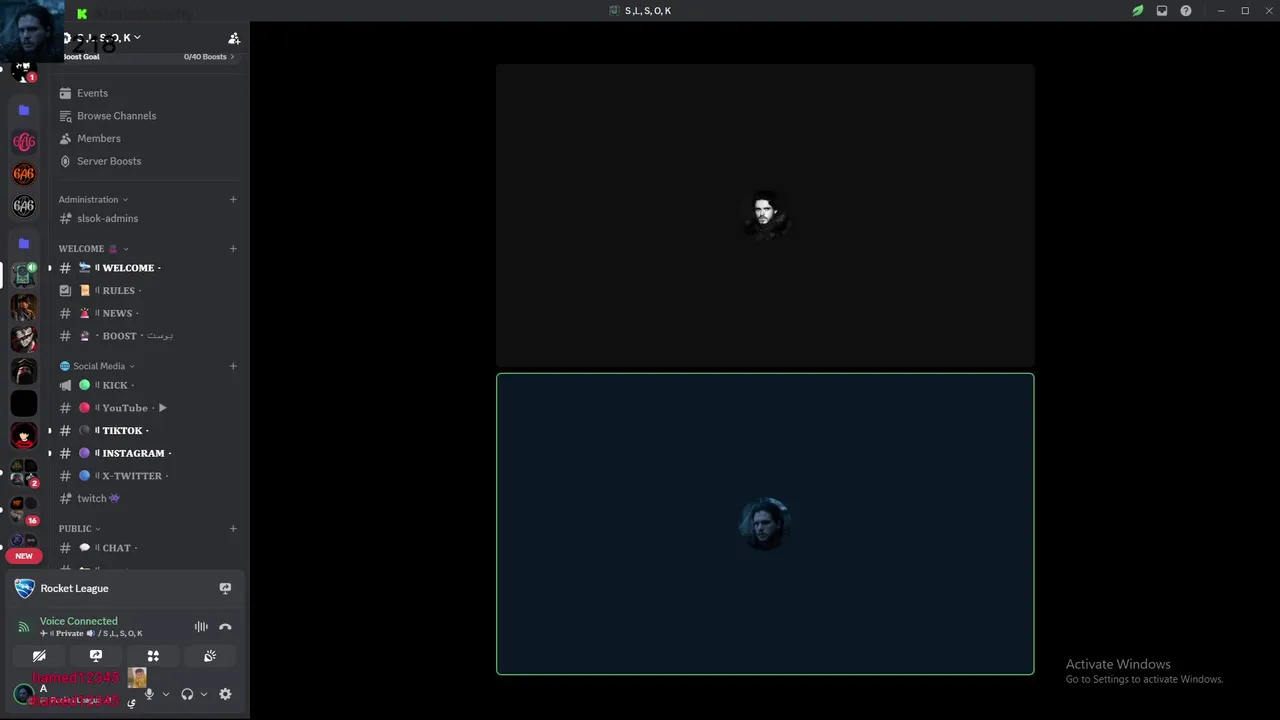Click the first purple server folder icon
The height and width of the screenshot is (720, 1280).
click(x=24, y=110)
